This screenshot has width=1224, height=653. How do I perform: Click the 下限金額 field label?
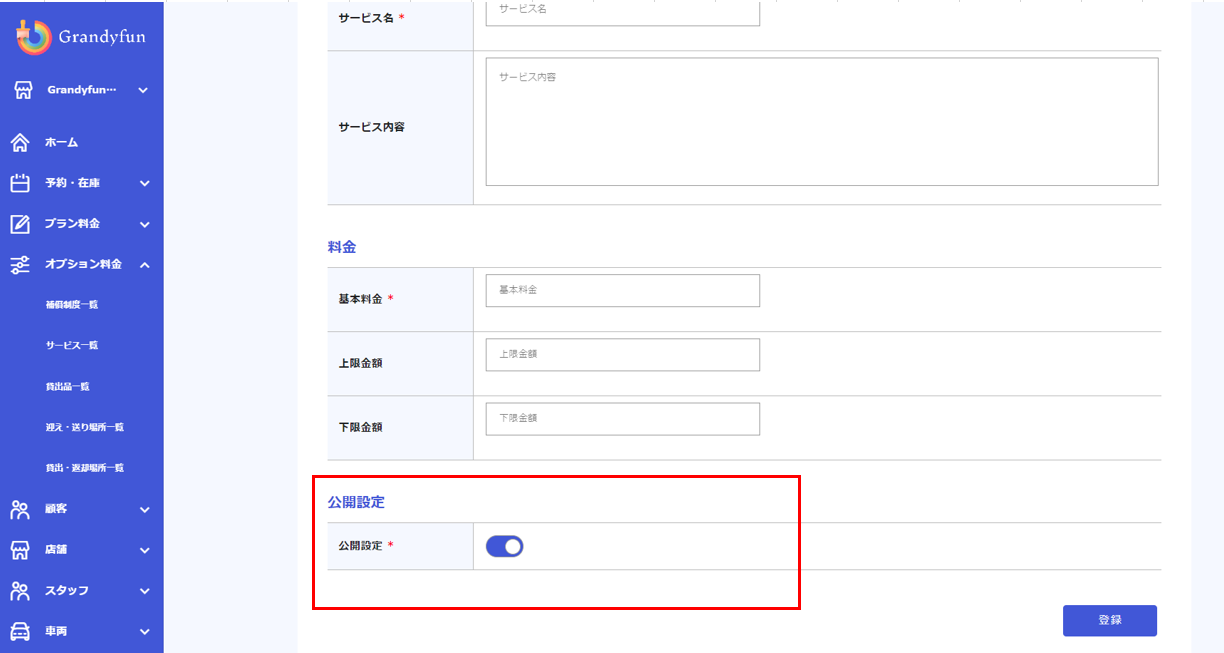tap(360, 427)
